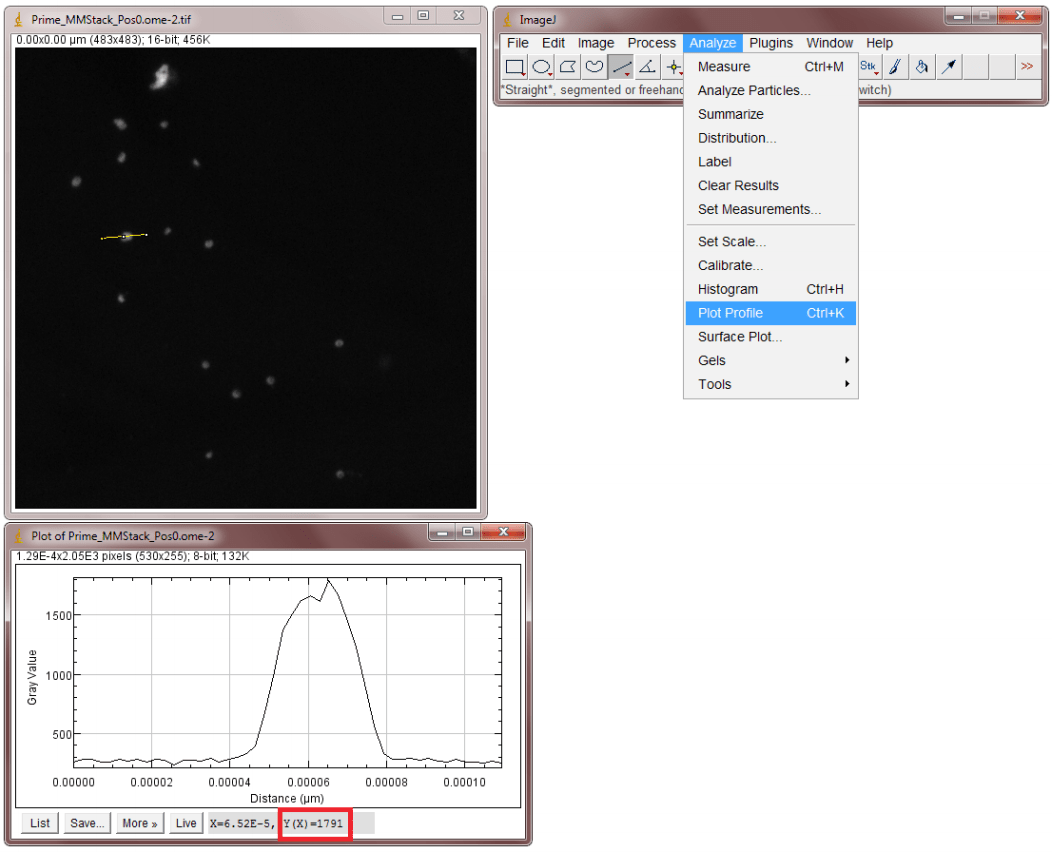Select the Oval selection tool
Viewport: 1054px width, 853px height.
[x=542, y=67]
